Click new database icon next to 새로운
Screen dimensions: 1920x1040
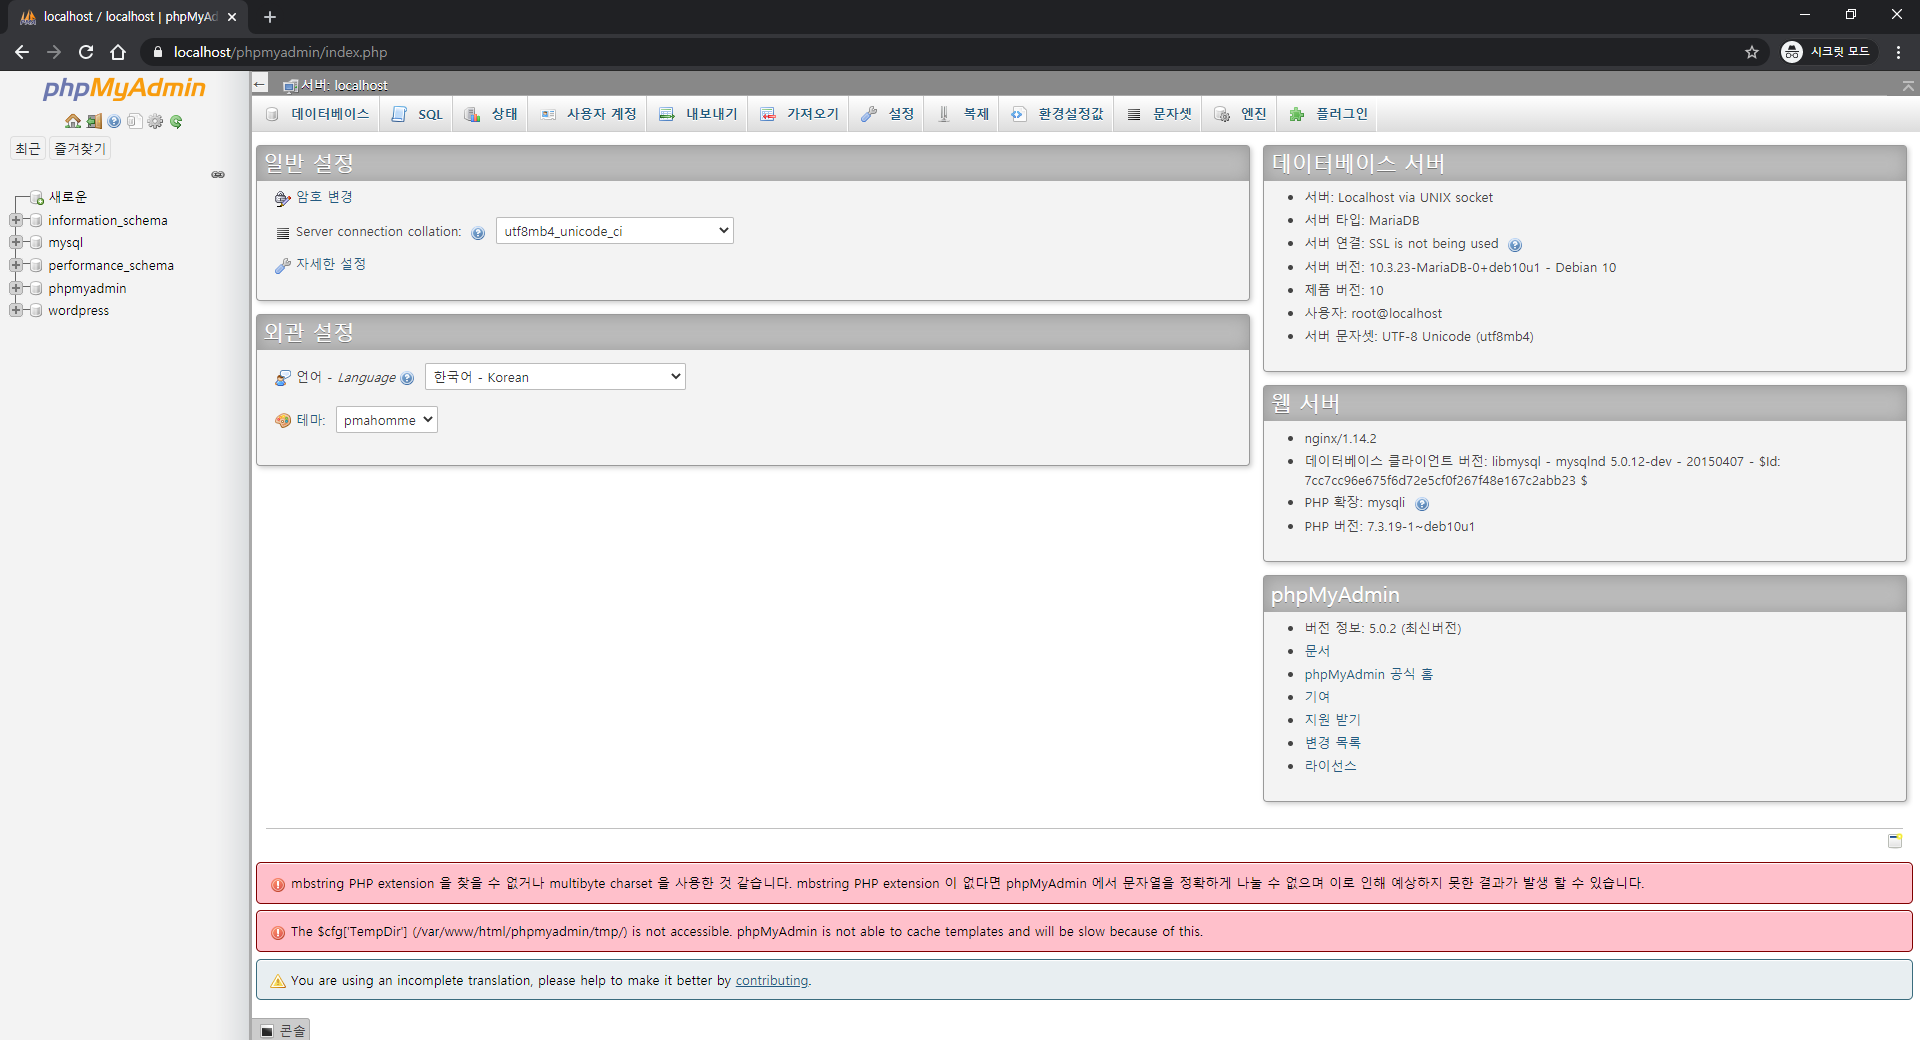point(37,197)
